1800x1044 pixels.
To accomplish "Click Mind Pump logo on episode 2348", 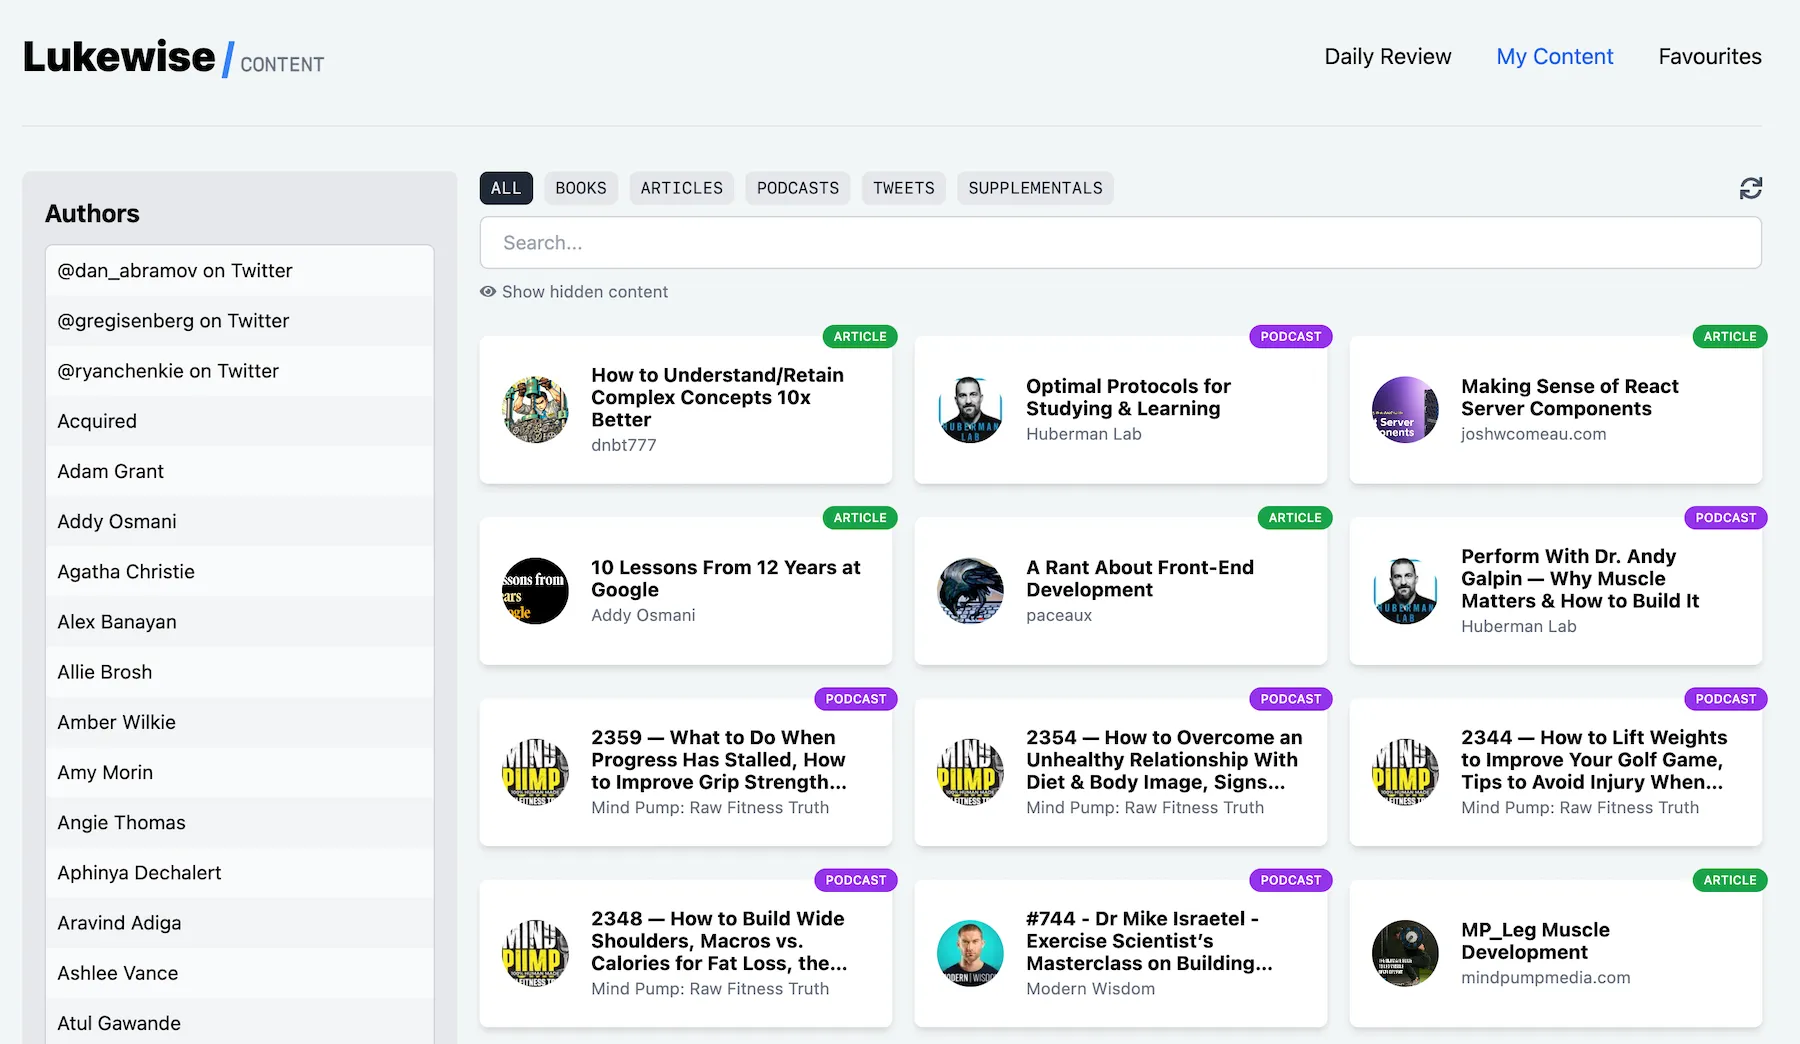I will click(x=535, y=953).
